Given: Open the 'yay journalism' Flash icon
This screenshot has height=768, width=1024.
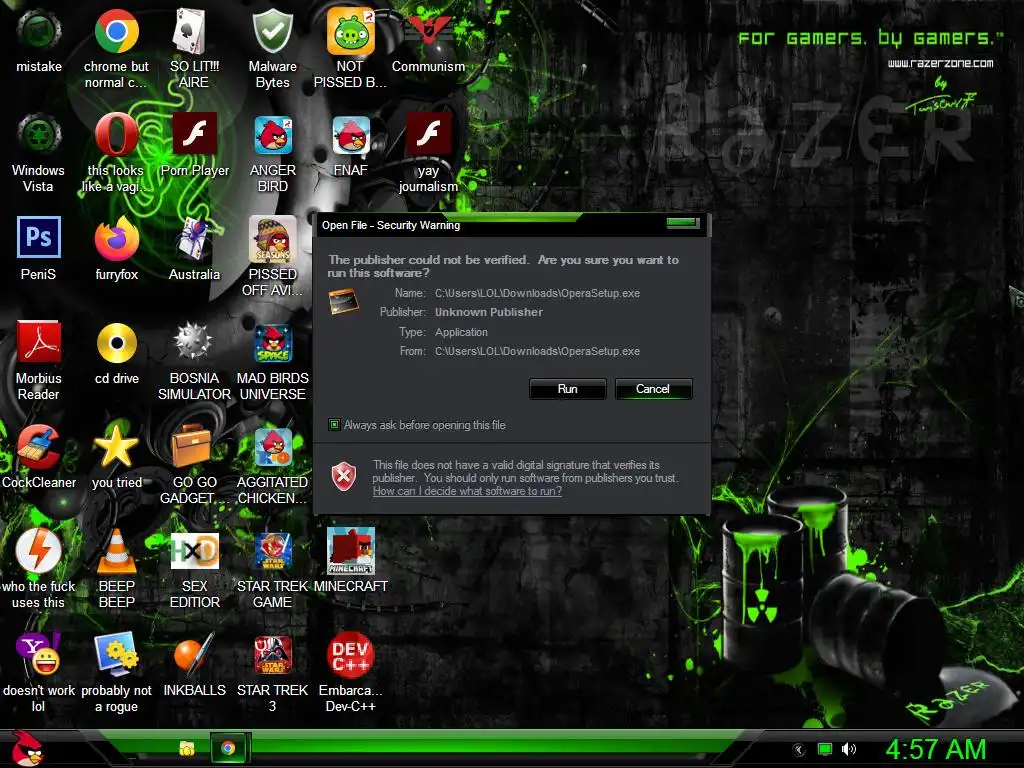Looking at the screenshot, I should [428, 134].
